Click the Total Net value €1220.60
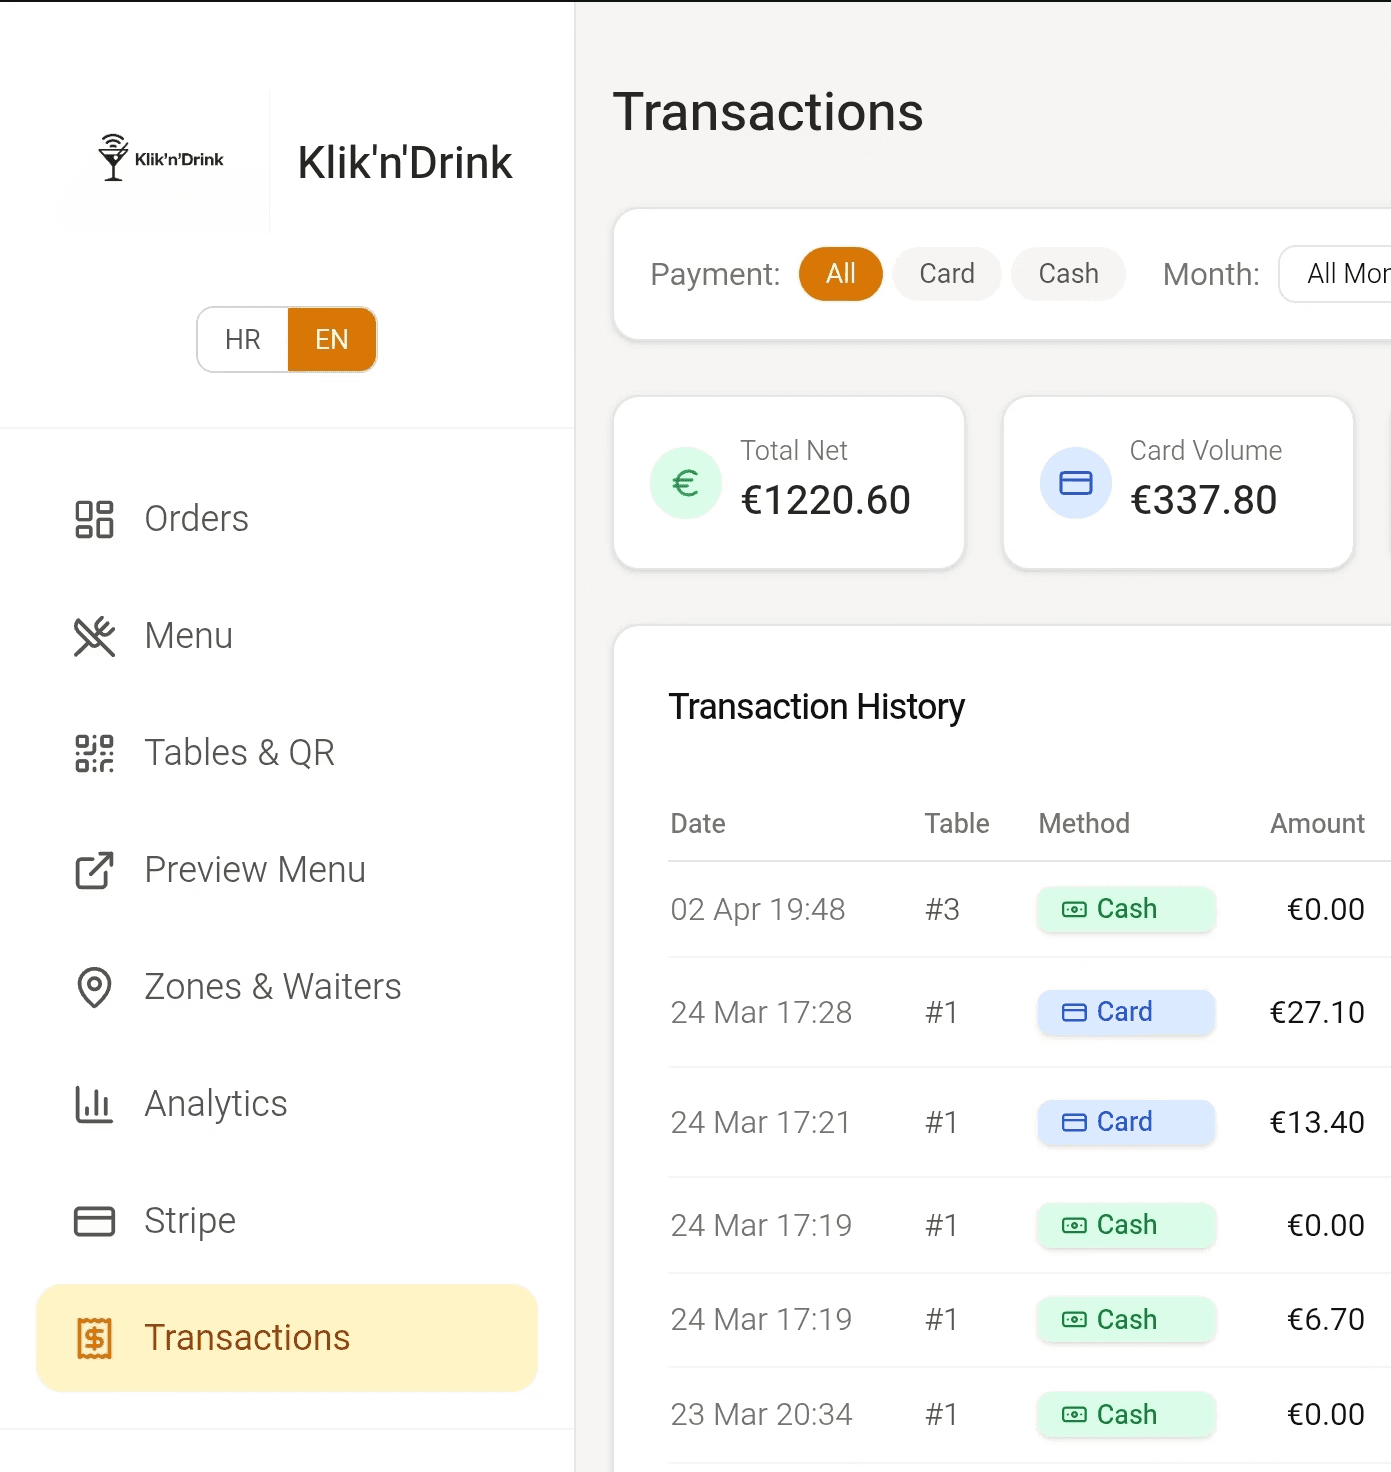Image resolution: width=1391 pixels, height=1472 pixels. (825, 500)
